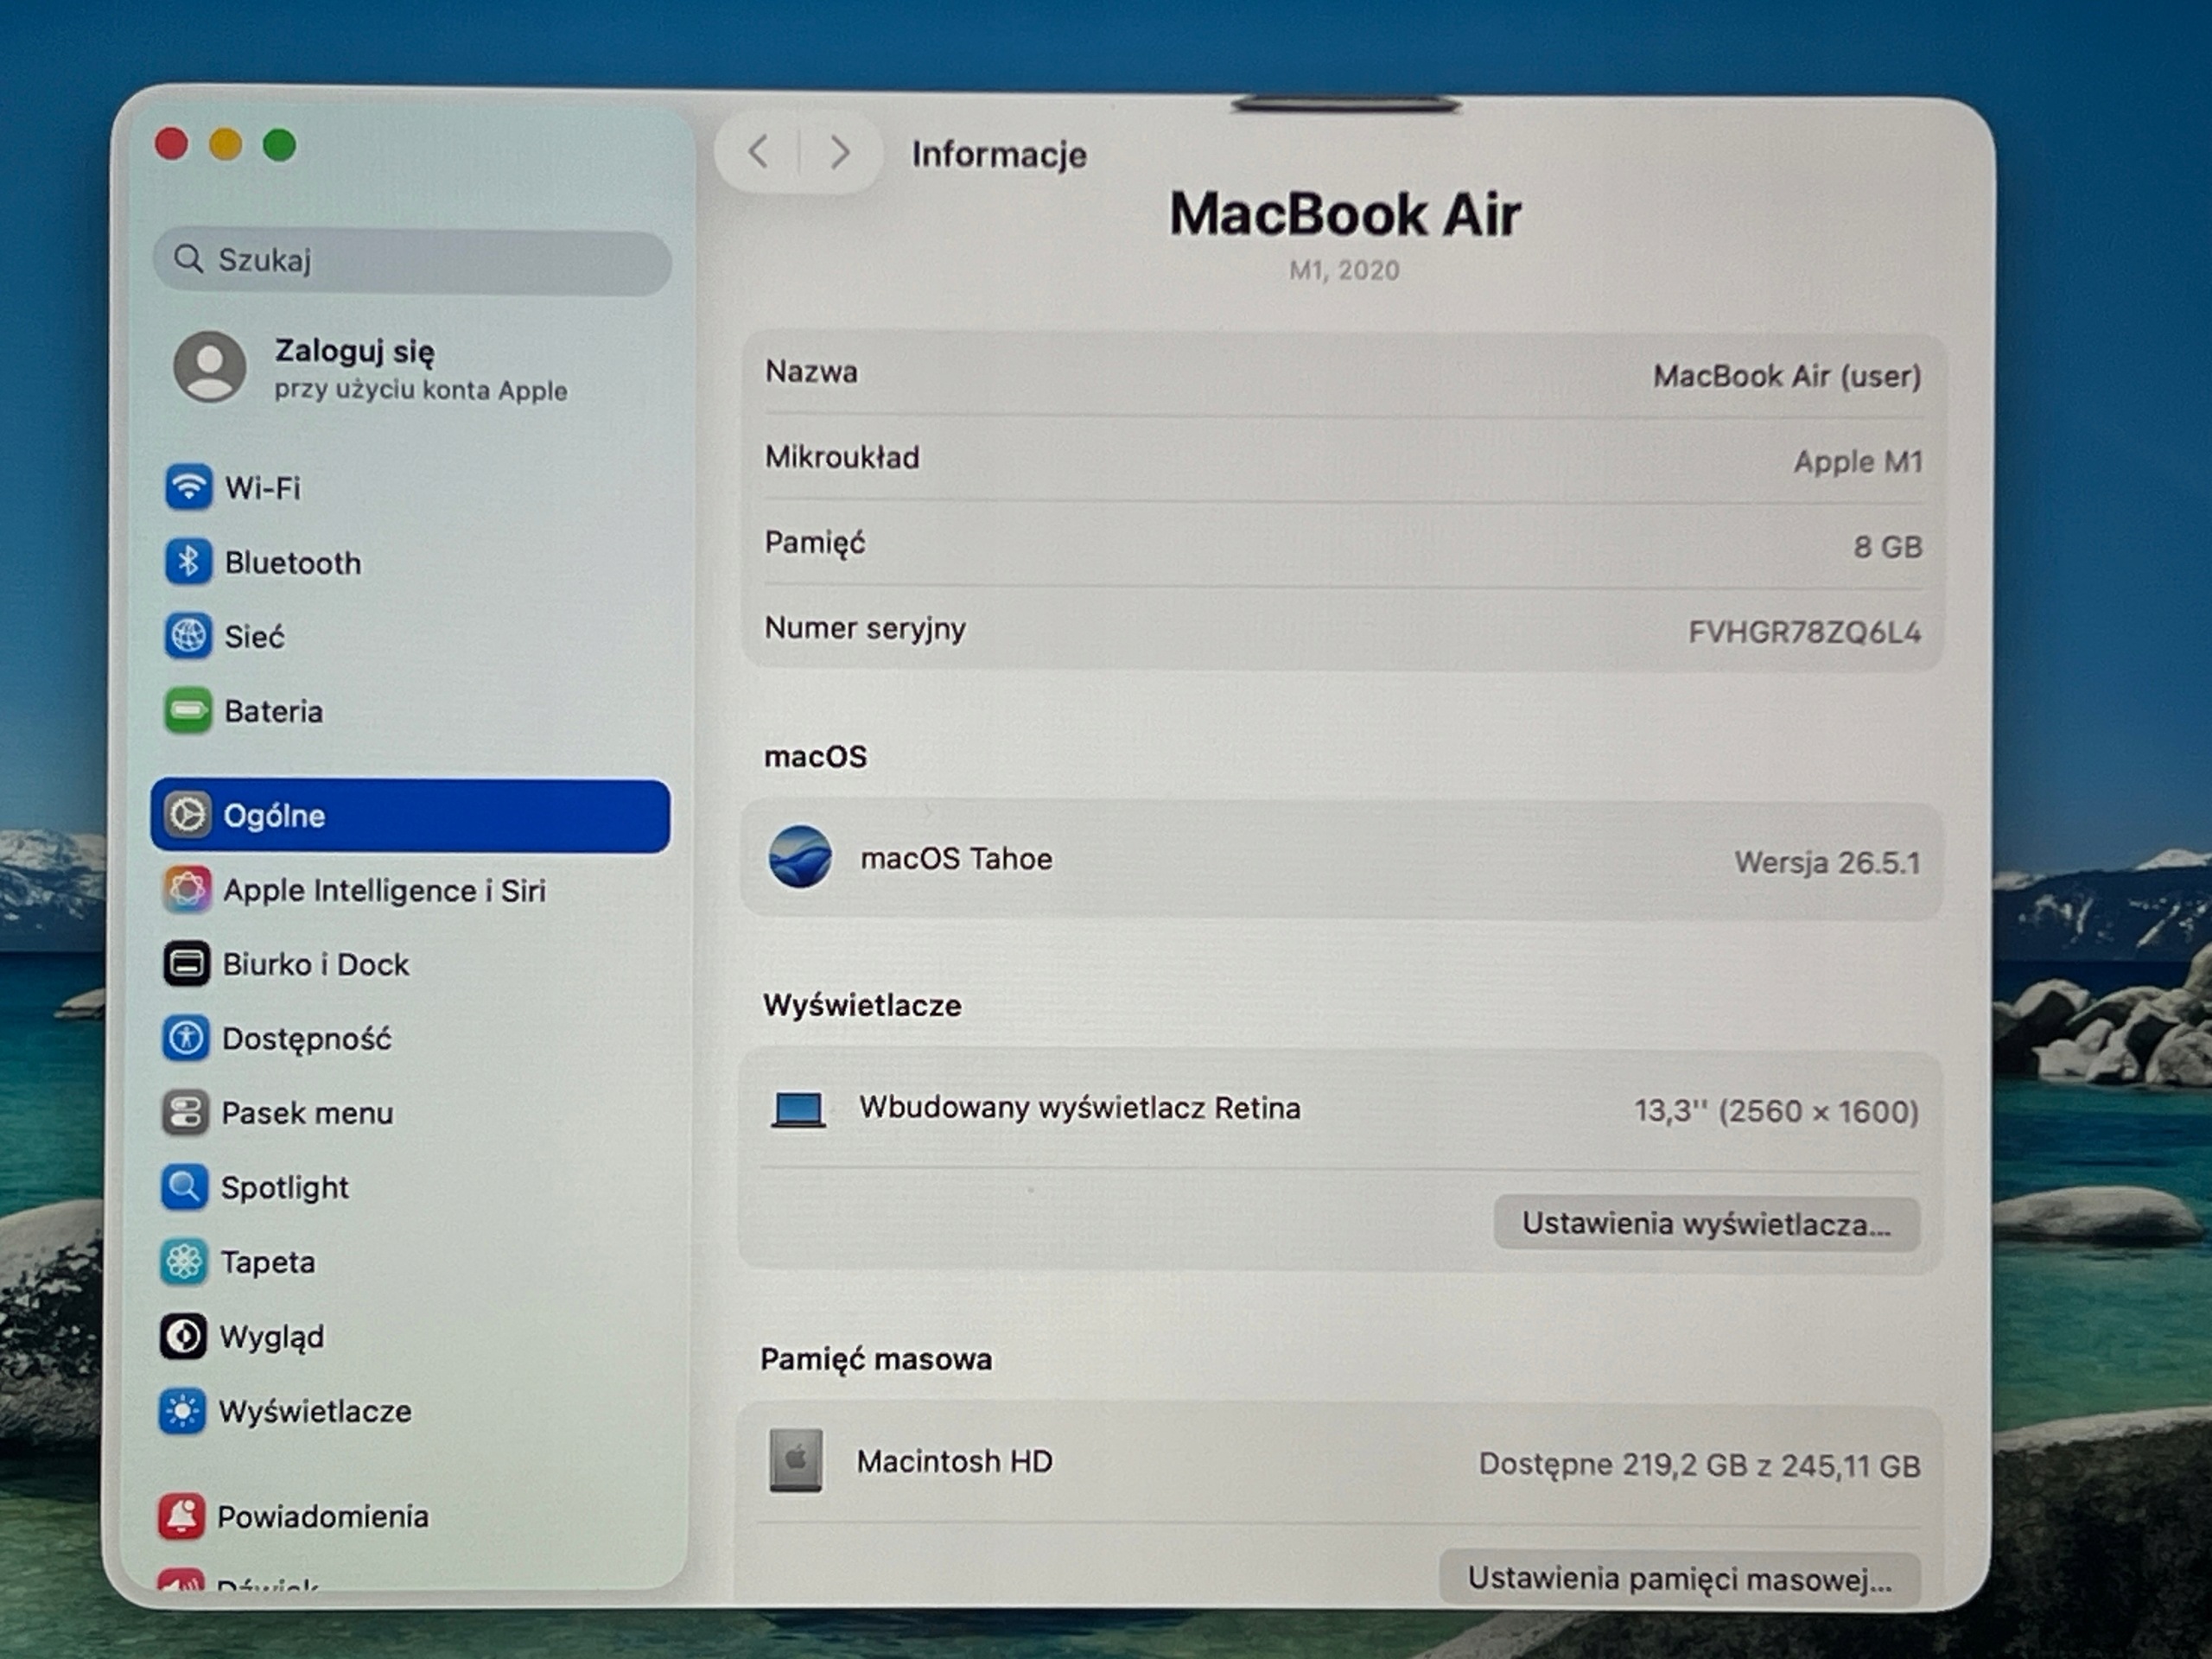This screenshot has height=1659, width=2212.
Task: Open Ustawienia wyświetlacza settings
Action: point(1707,1223)
